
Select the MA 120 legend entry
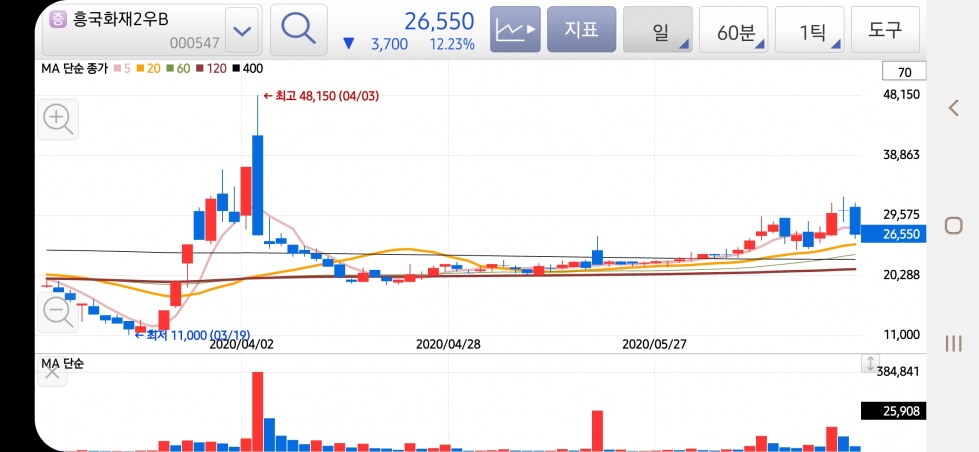point(211,69)
